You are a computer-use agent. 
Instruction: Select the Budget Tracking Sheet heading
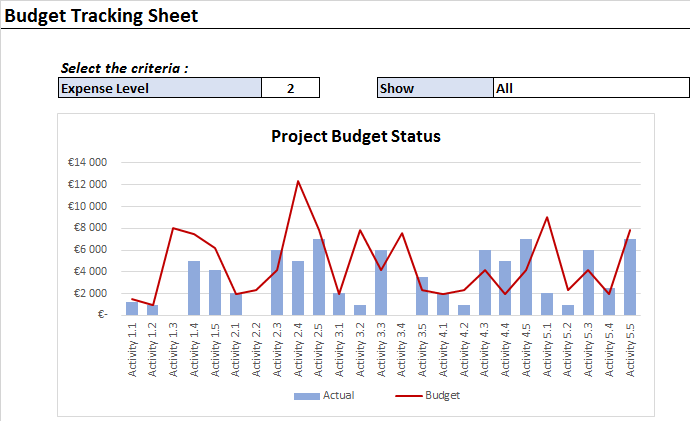(101, 16)
